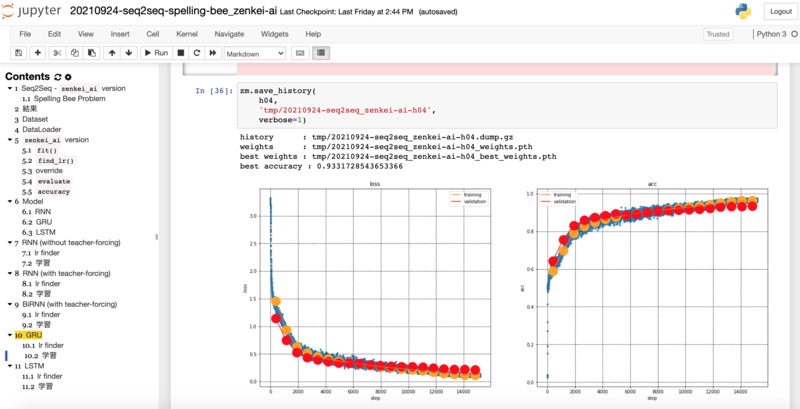This screenshot has height=409, width=800.
Task: Cut selected cells with scissors icon
Action: click(x=58, y=52)
